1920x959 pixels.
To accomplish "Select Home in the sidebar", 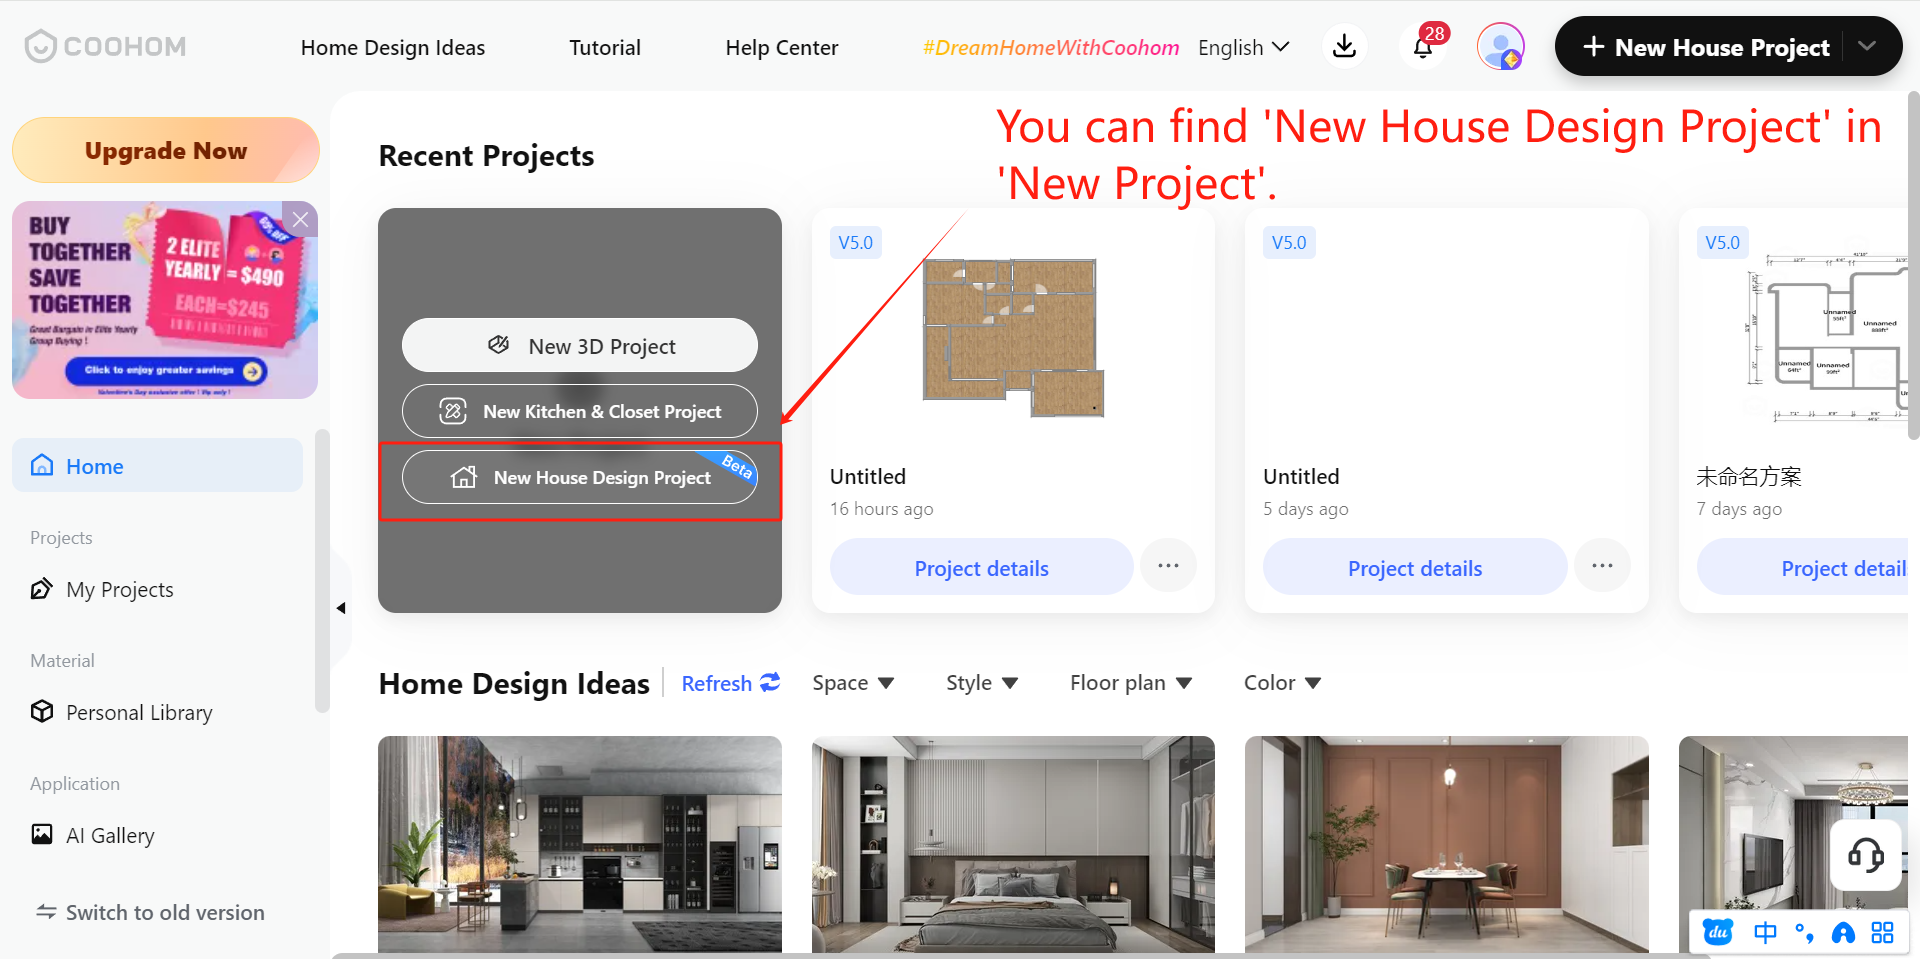I will (157, 465).
